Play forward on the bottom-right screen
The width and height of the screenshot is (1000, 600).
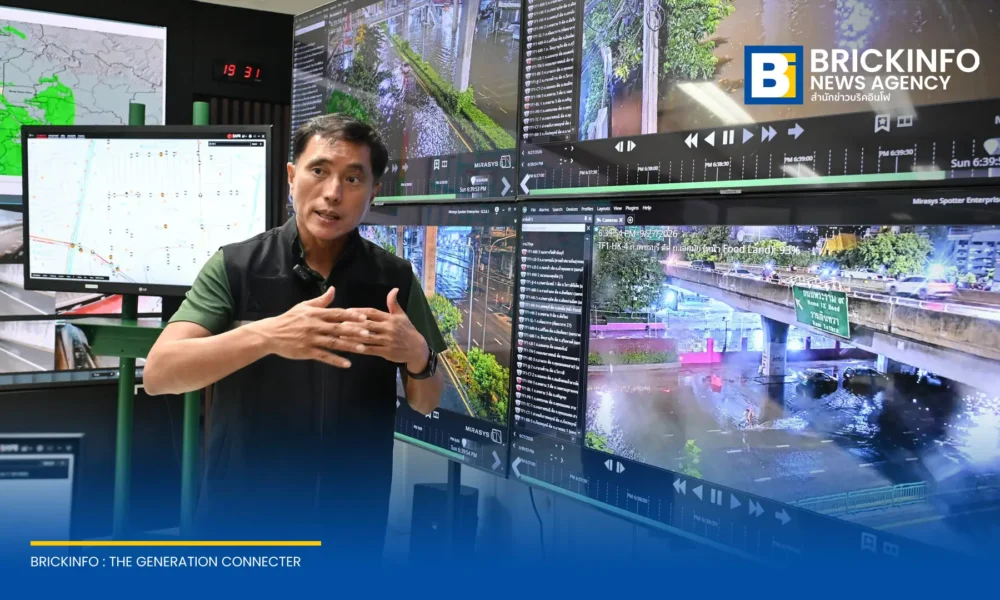point(735,501)
